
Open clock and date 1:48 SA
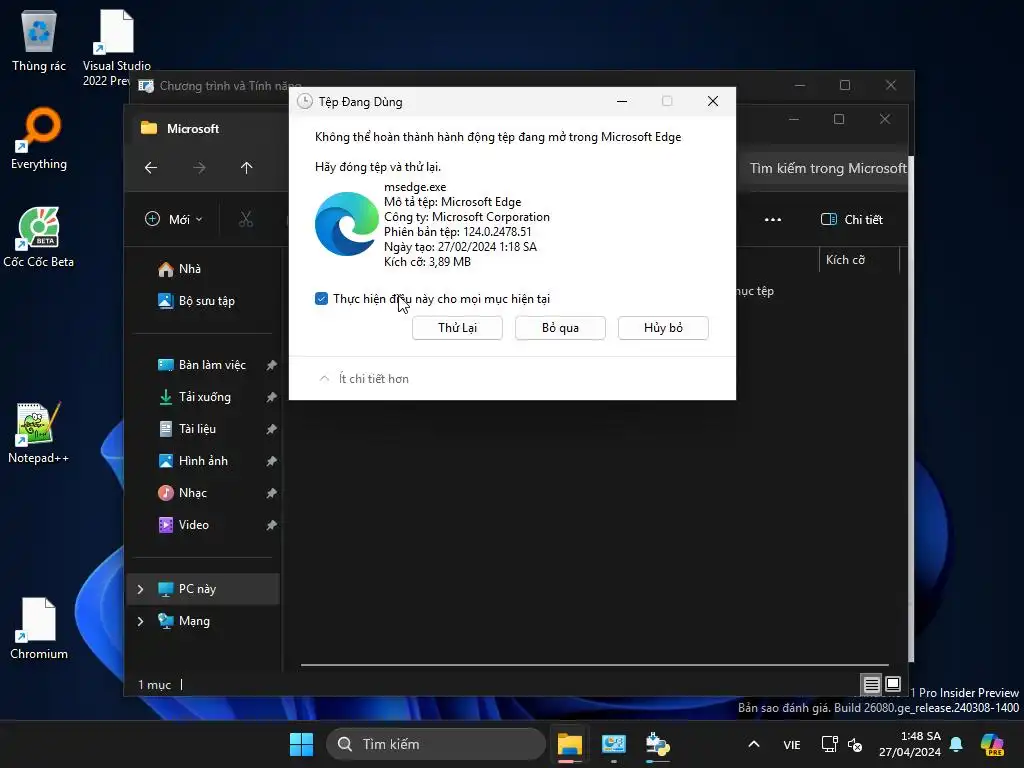pyautogui.click(x=910, y=744)
